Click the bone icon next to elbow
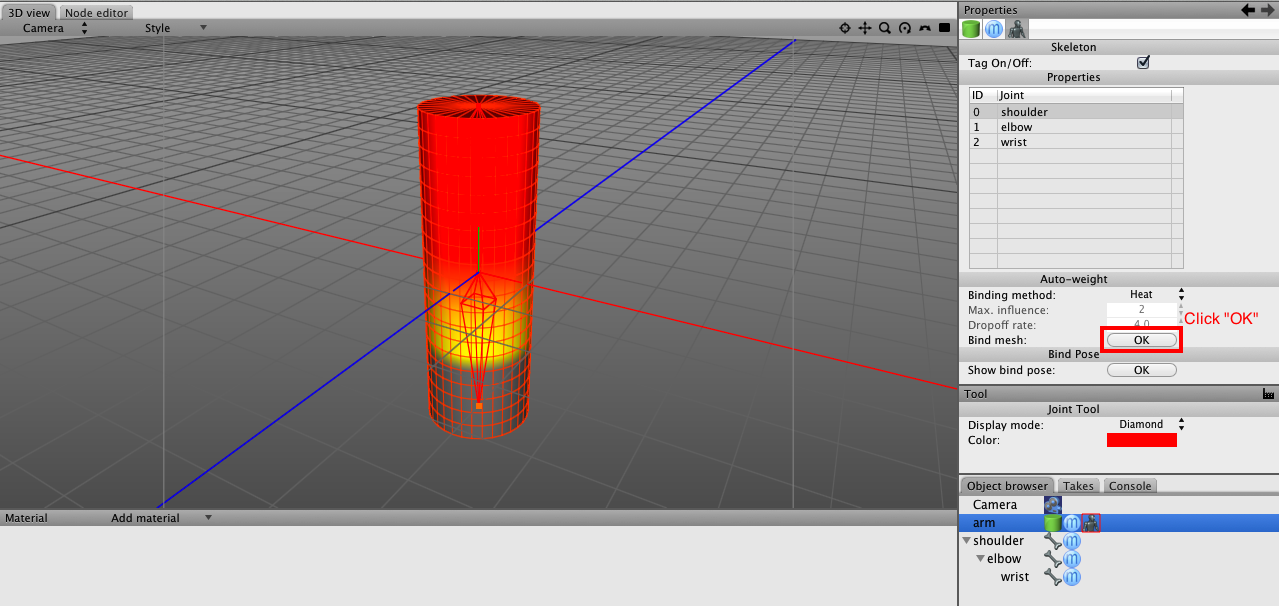This screenshot has height=606, width=1279. pos(1052,559)
